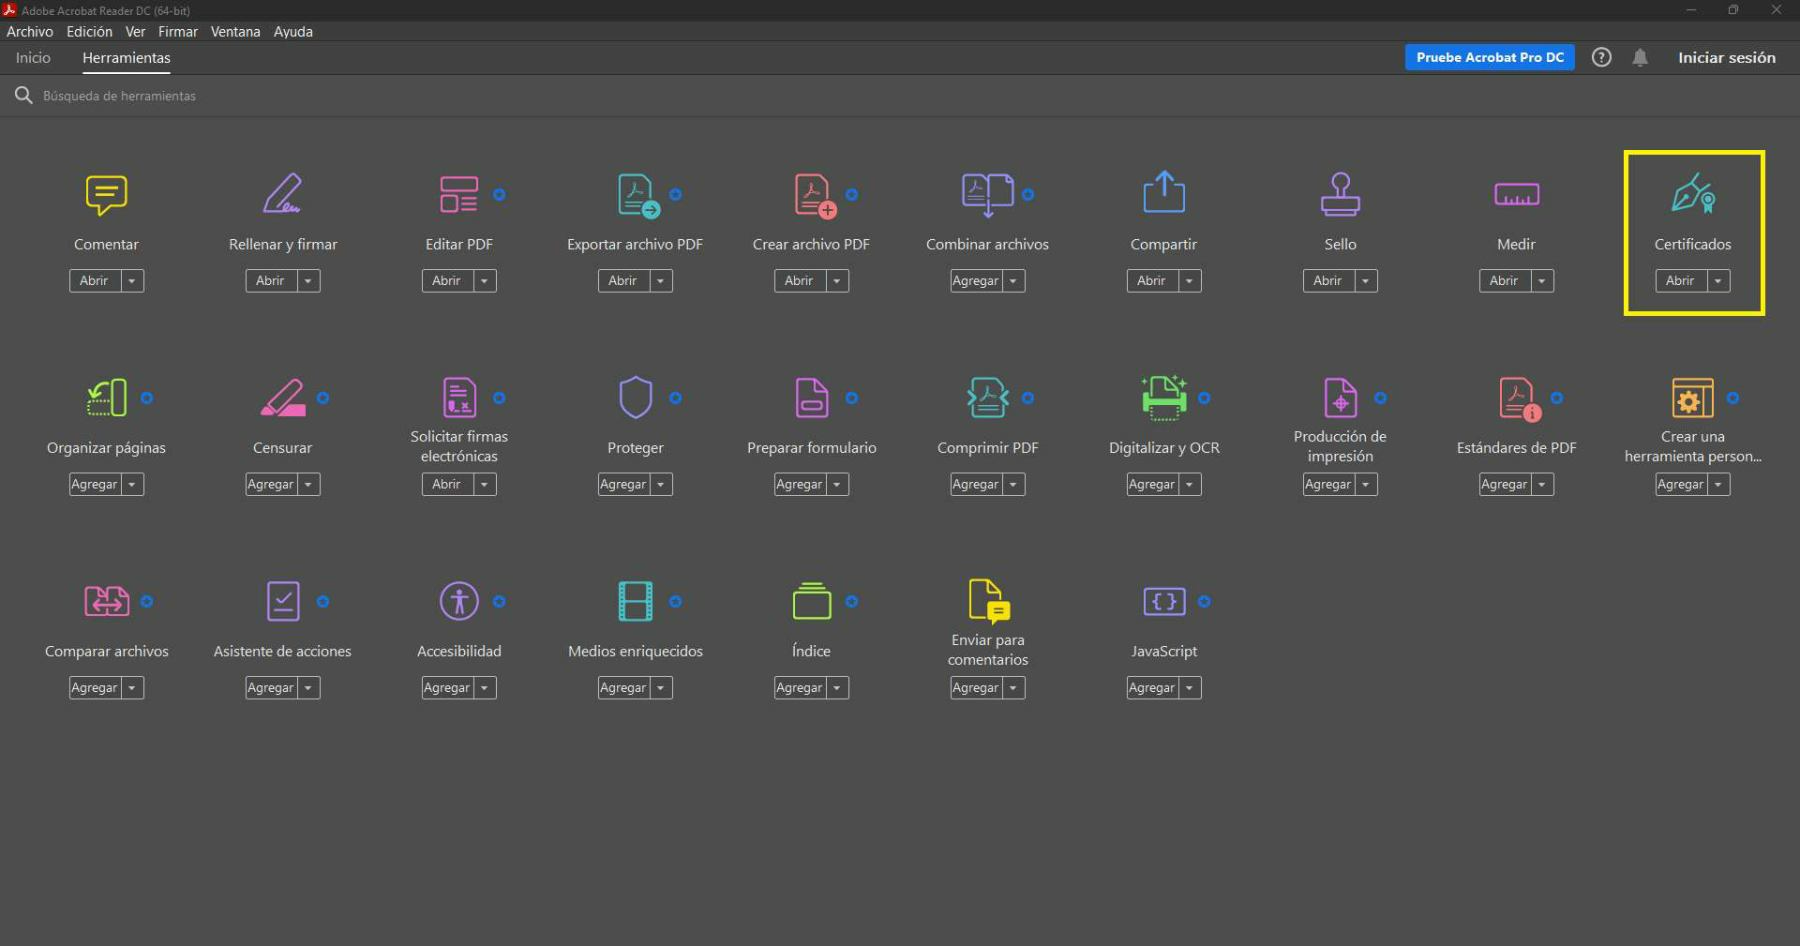Click the Accesibilidad icon
Viewport: 1800px width, 946px height.
coord(459,601)
